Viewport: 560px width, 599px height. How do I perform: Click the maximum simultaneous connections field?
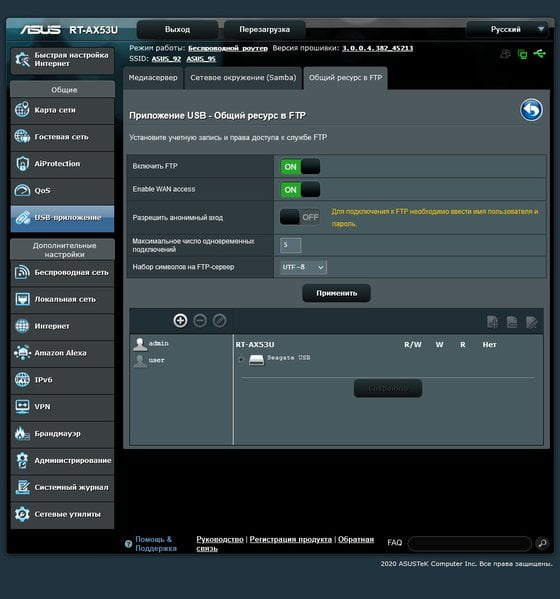pyautogui.click(x=291, y=245)
